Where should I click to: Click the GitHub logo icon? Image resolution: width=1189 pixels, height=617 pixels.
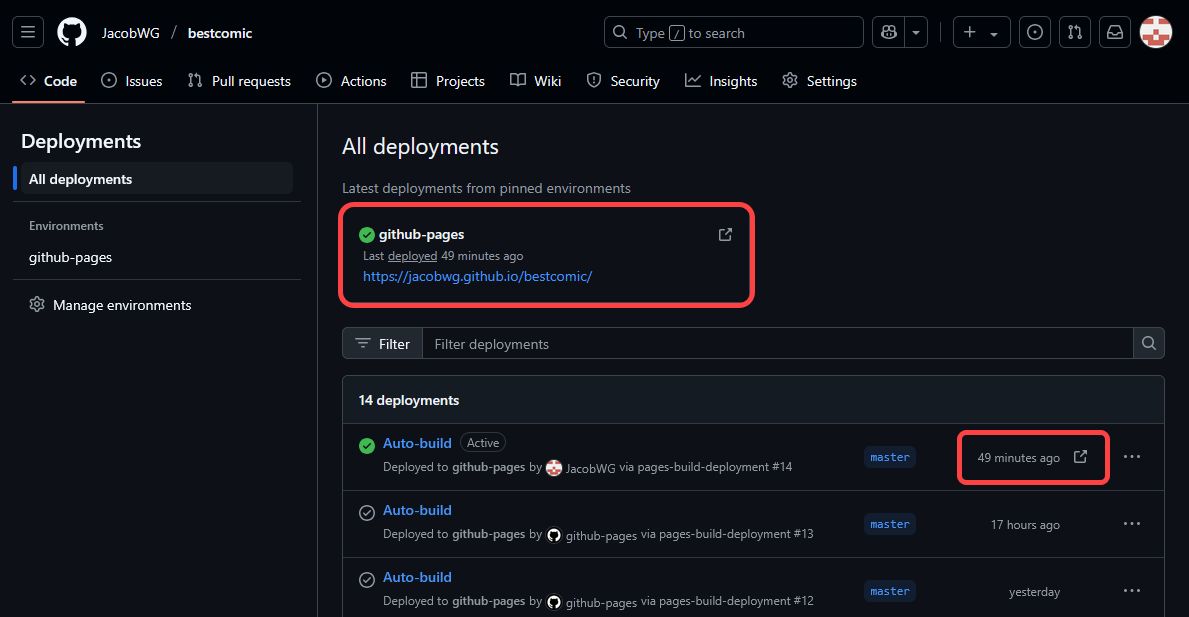[x=72, y=32]
